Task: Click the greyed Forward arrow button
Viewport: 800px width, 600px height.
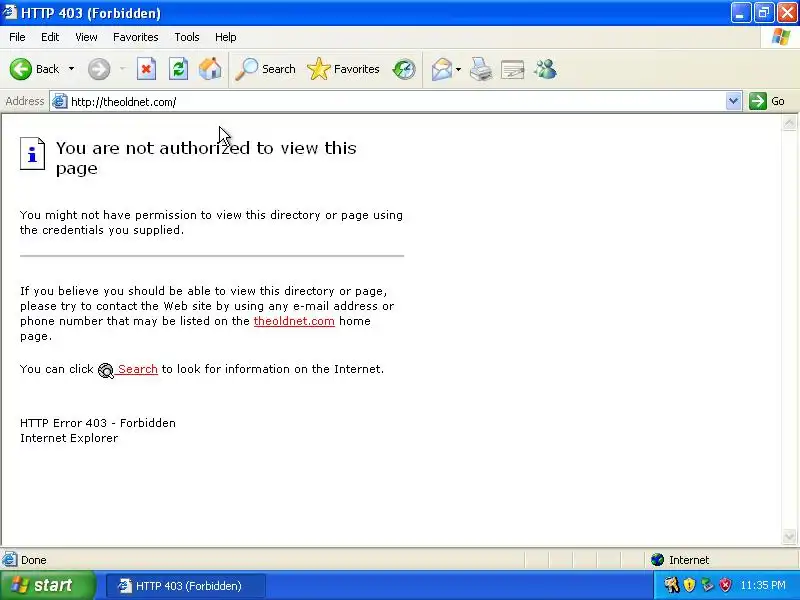Action: point(99,69)
